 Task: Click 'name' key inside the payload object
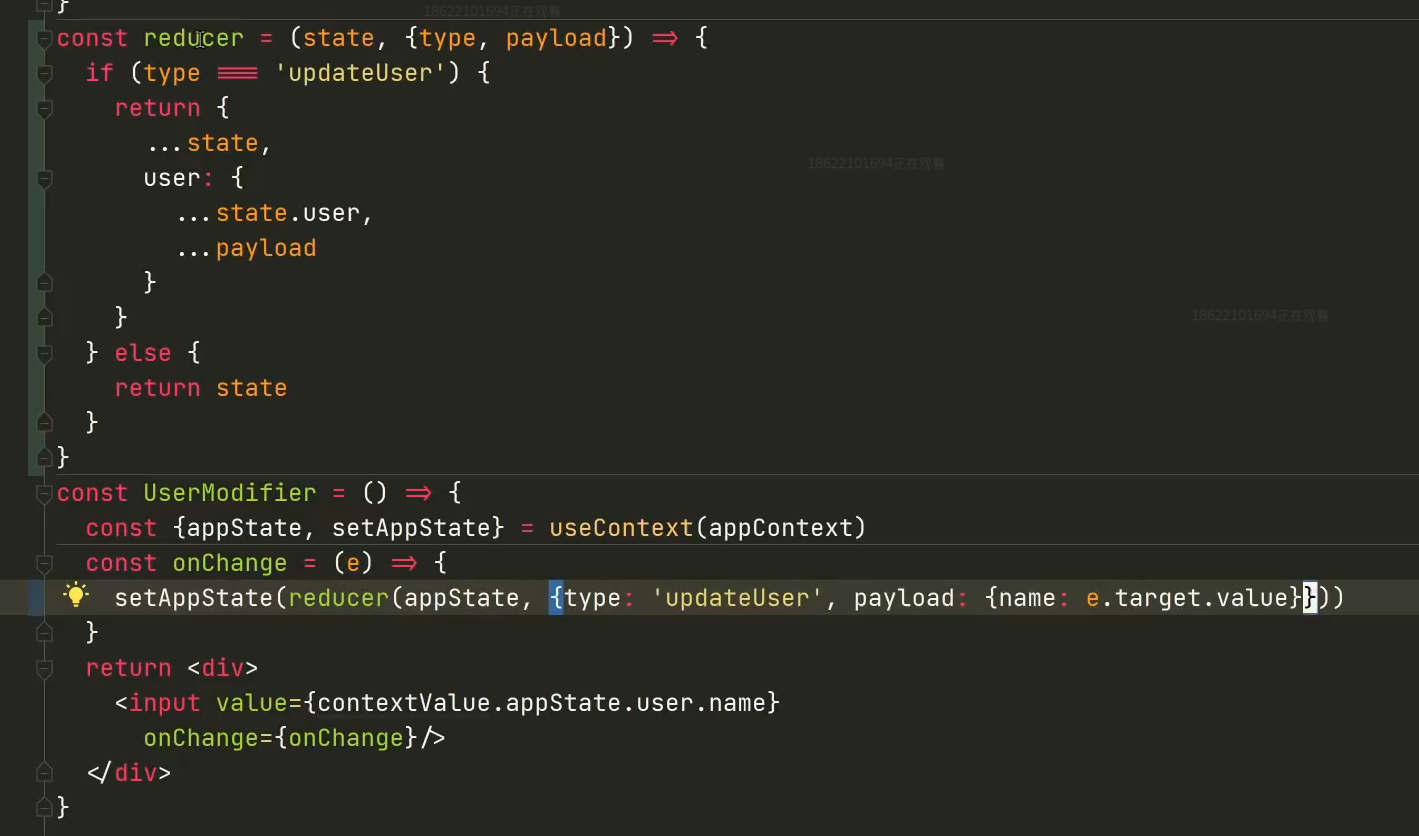[1028, 598]
